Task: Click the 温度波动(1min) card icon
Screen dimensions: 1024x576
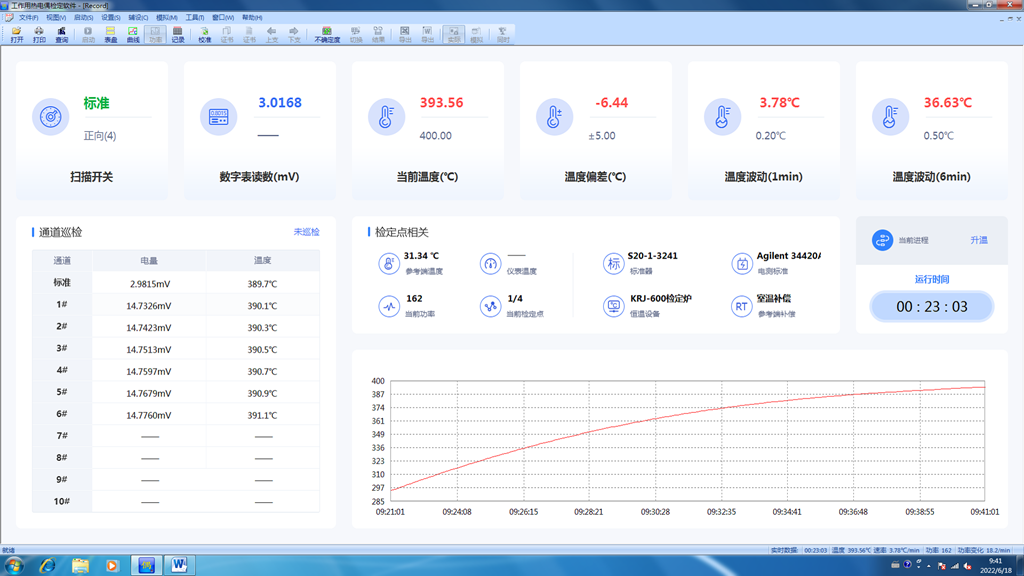Action: coord(722,117)
